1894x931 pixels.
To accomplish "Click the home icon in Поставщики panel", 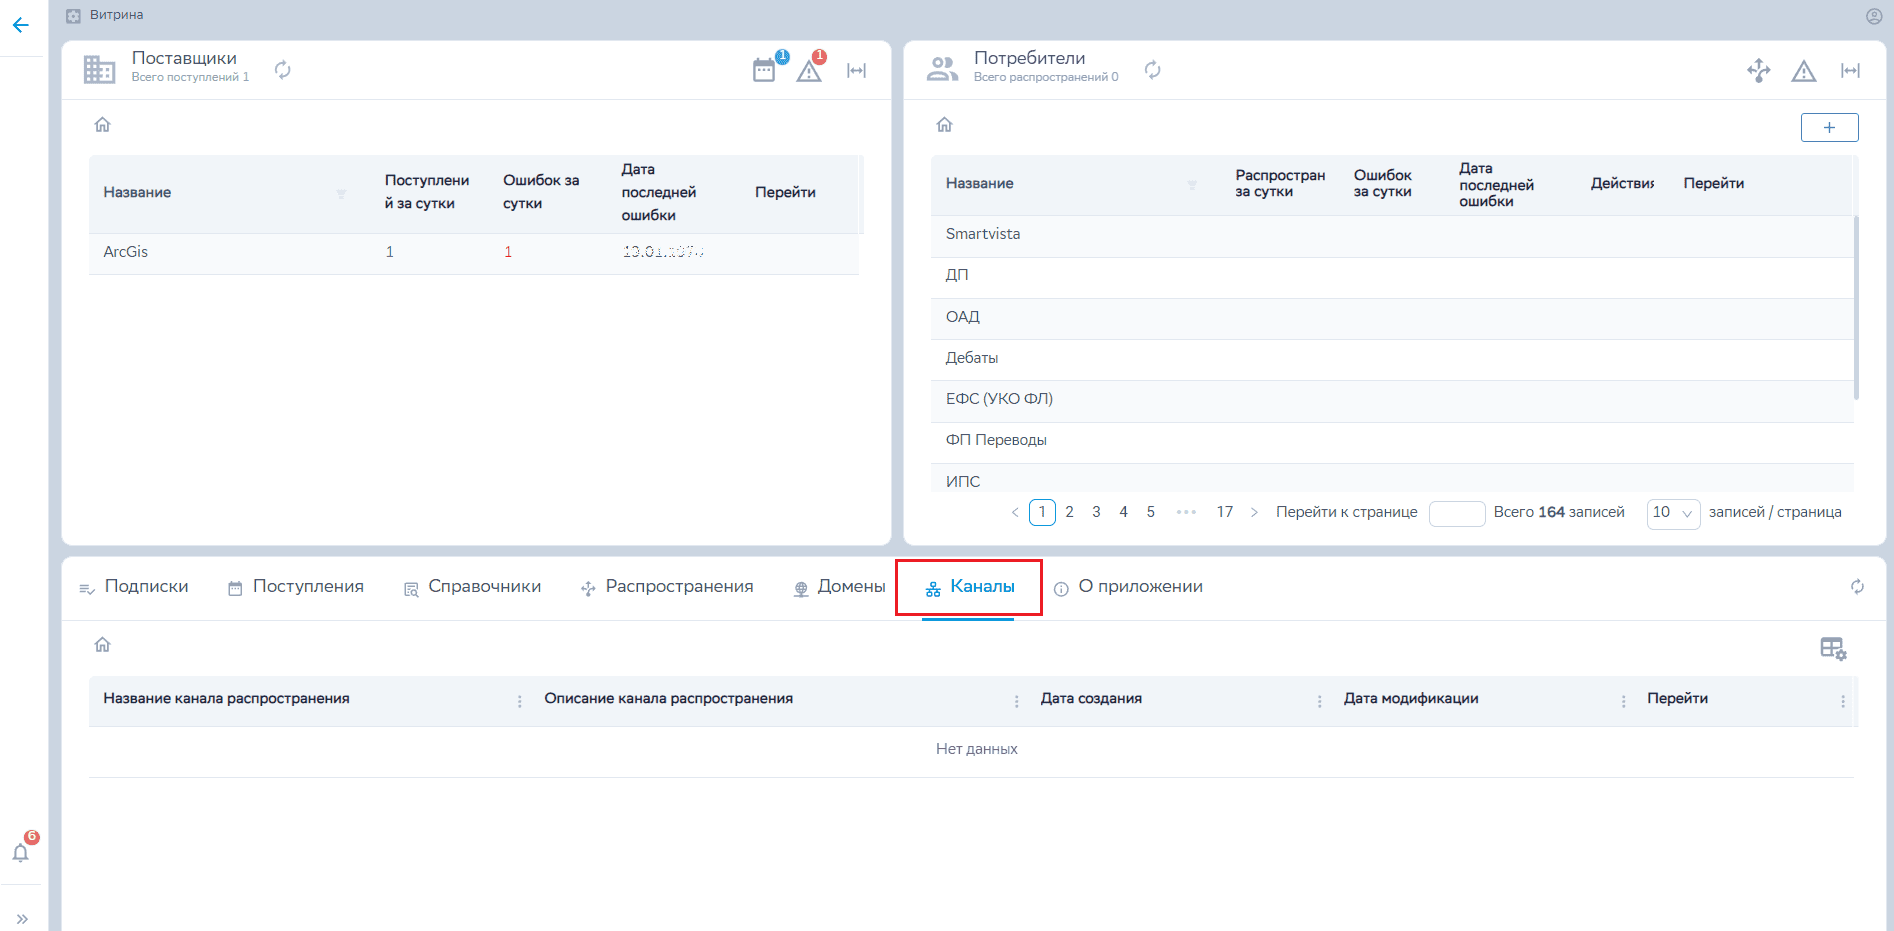I will [102, 125].
